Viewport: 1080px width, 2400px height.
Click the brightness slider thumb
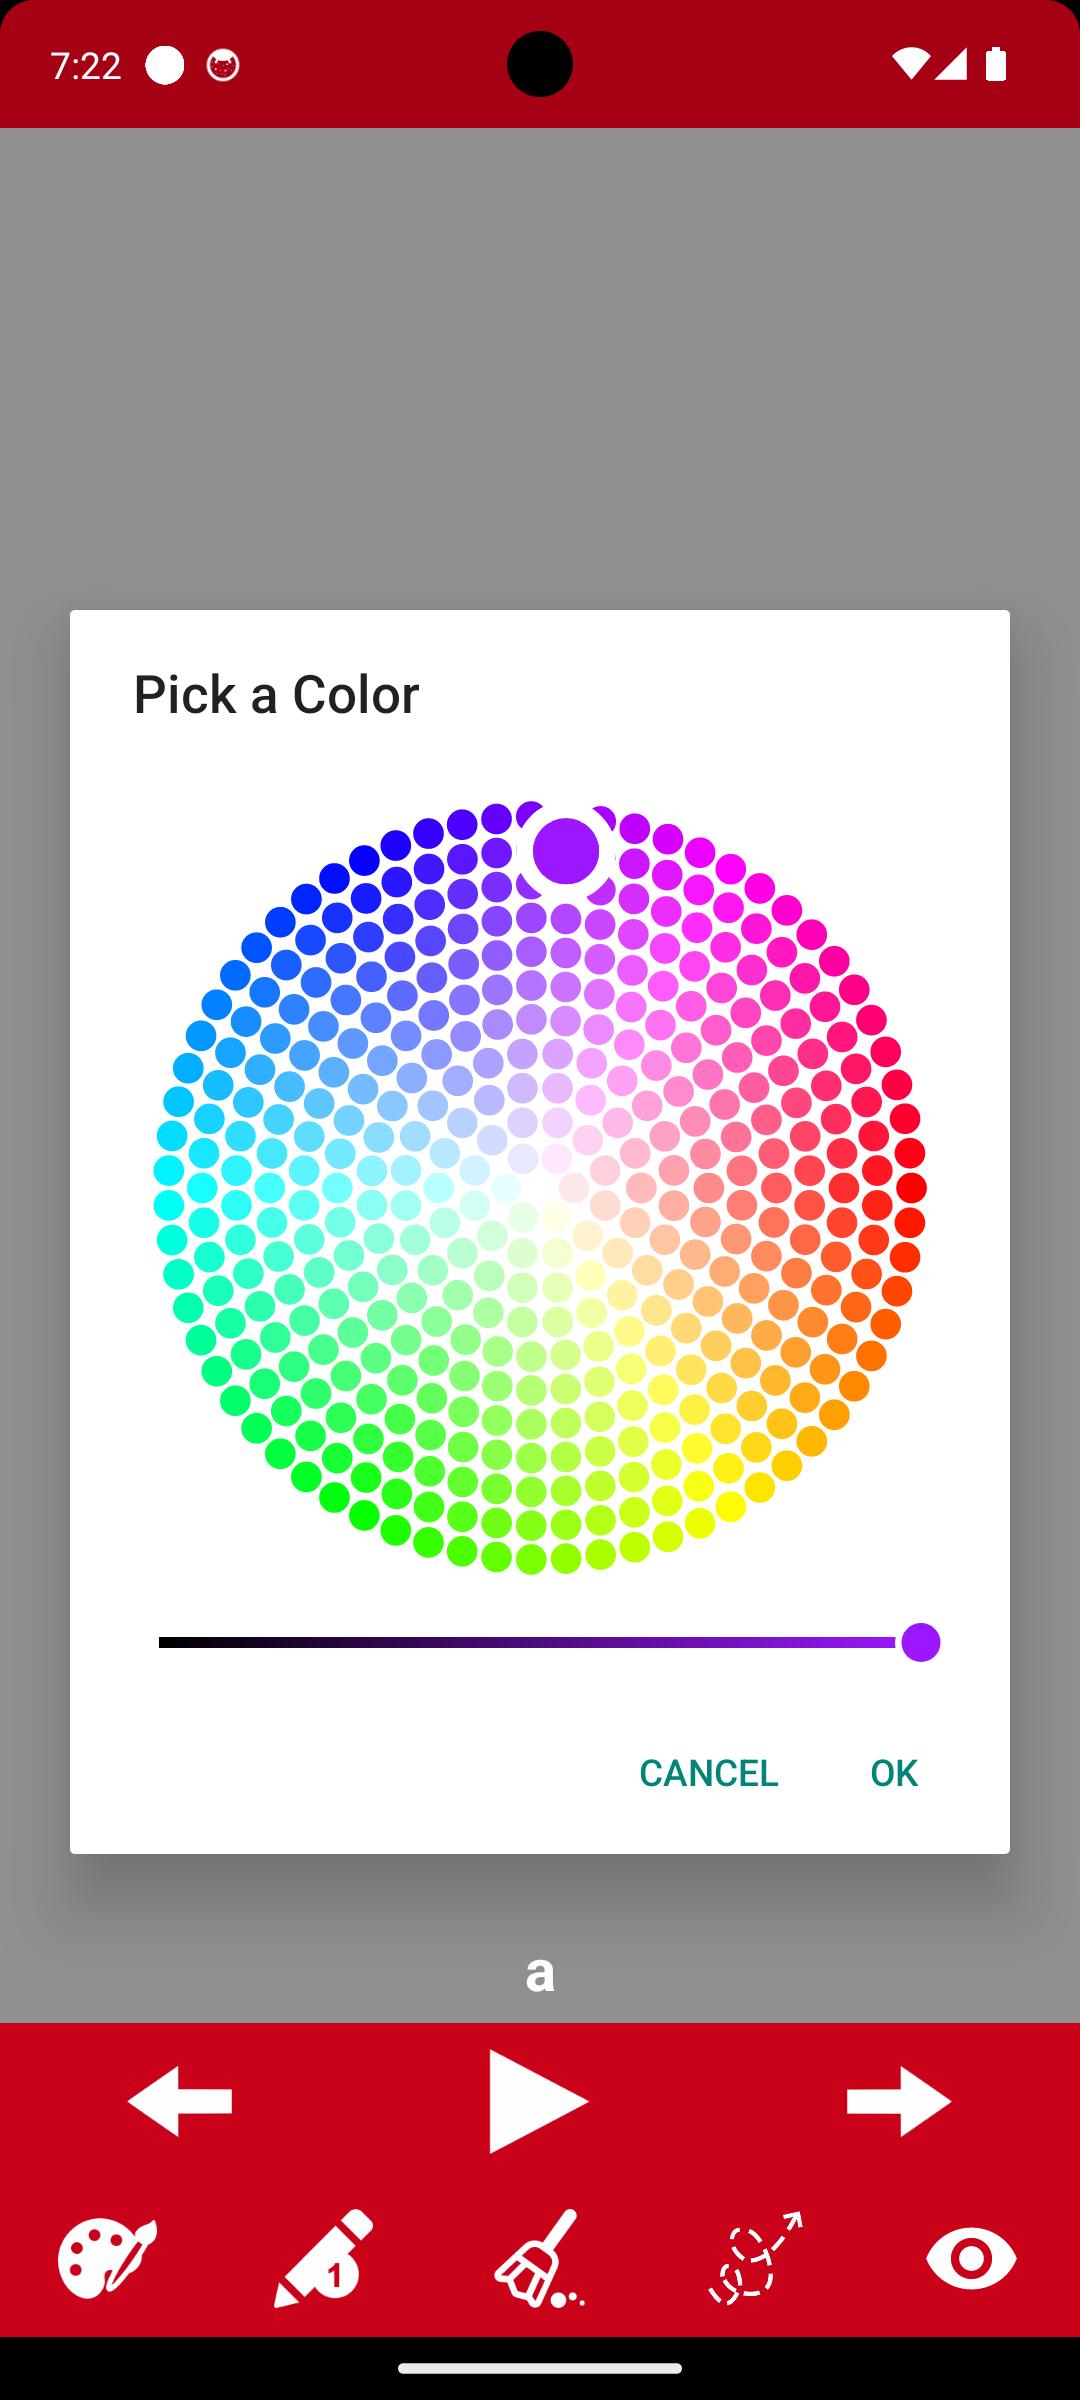(x=920, y=1642)
